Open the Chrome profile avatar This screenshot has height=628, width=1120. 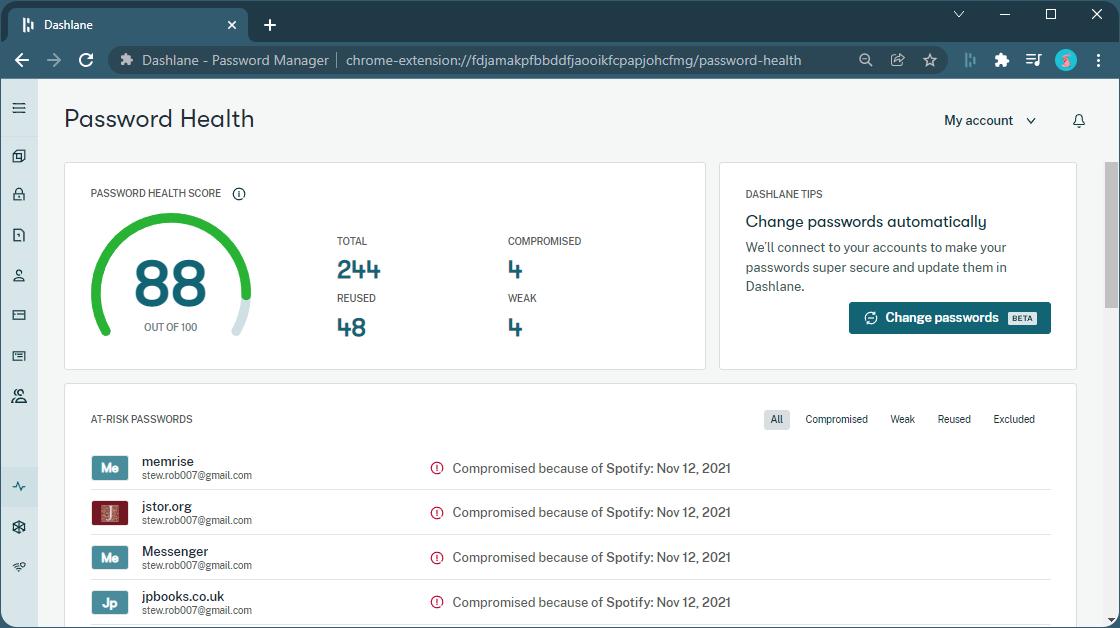[x=1066, y=60]
